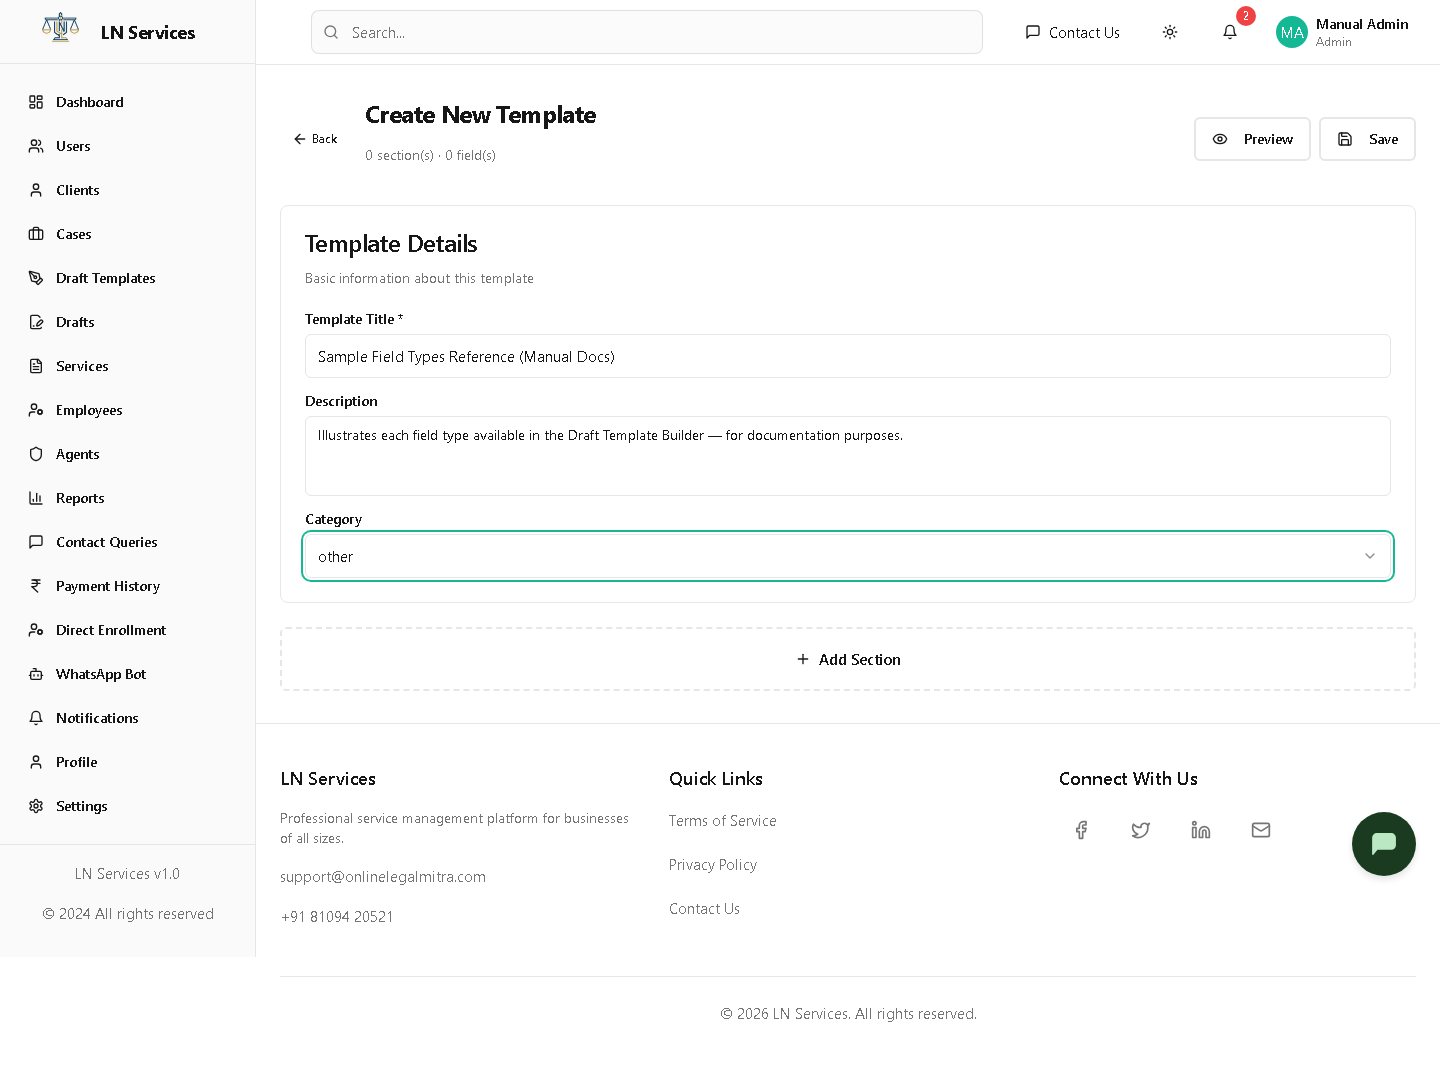Click phone number +91 81094 20521
This screenshot has width=1440, height=1081.
pos(337,917)
